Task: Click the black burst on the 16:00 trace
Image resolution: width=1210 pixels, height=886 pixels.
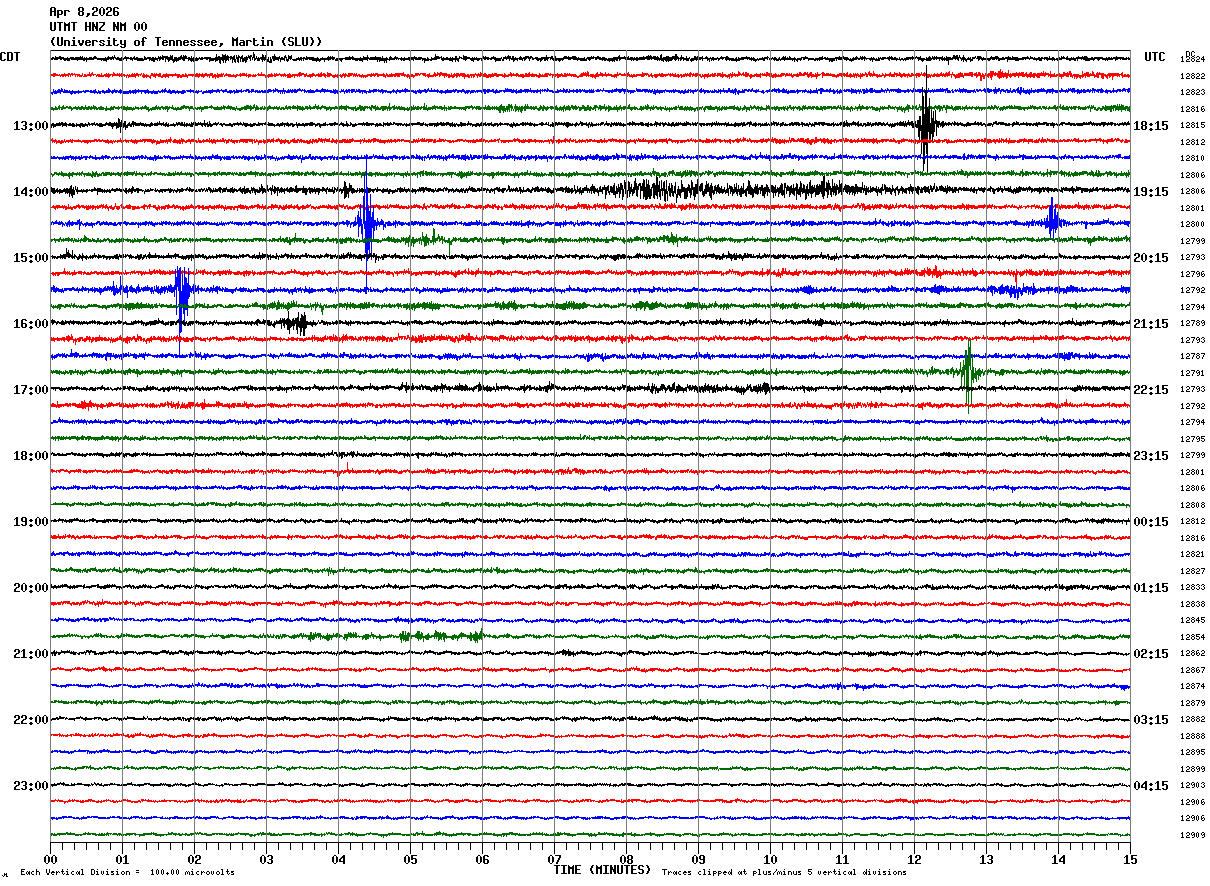Action: (295, 323)
